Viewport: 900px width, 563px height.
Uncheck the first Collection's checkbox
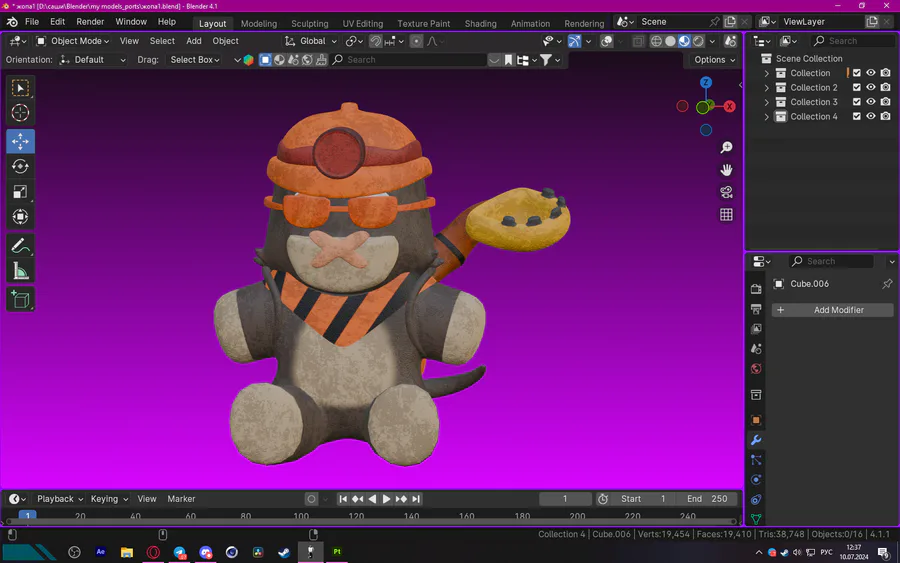coord(856,73)
